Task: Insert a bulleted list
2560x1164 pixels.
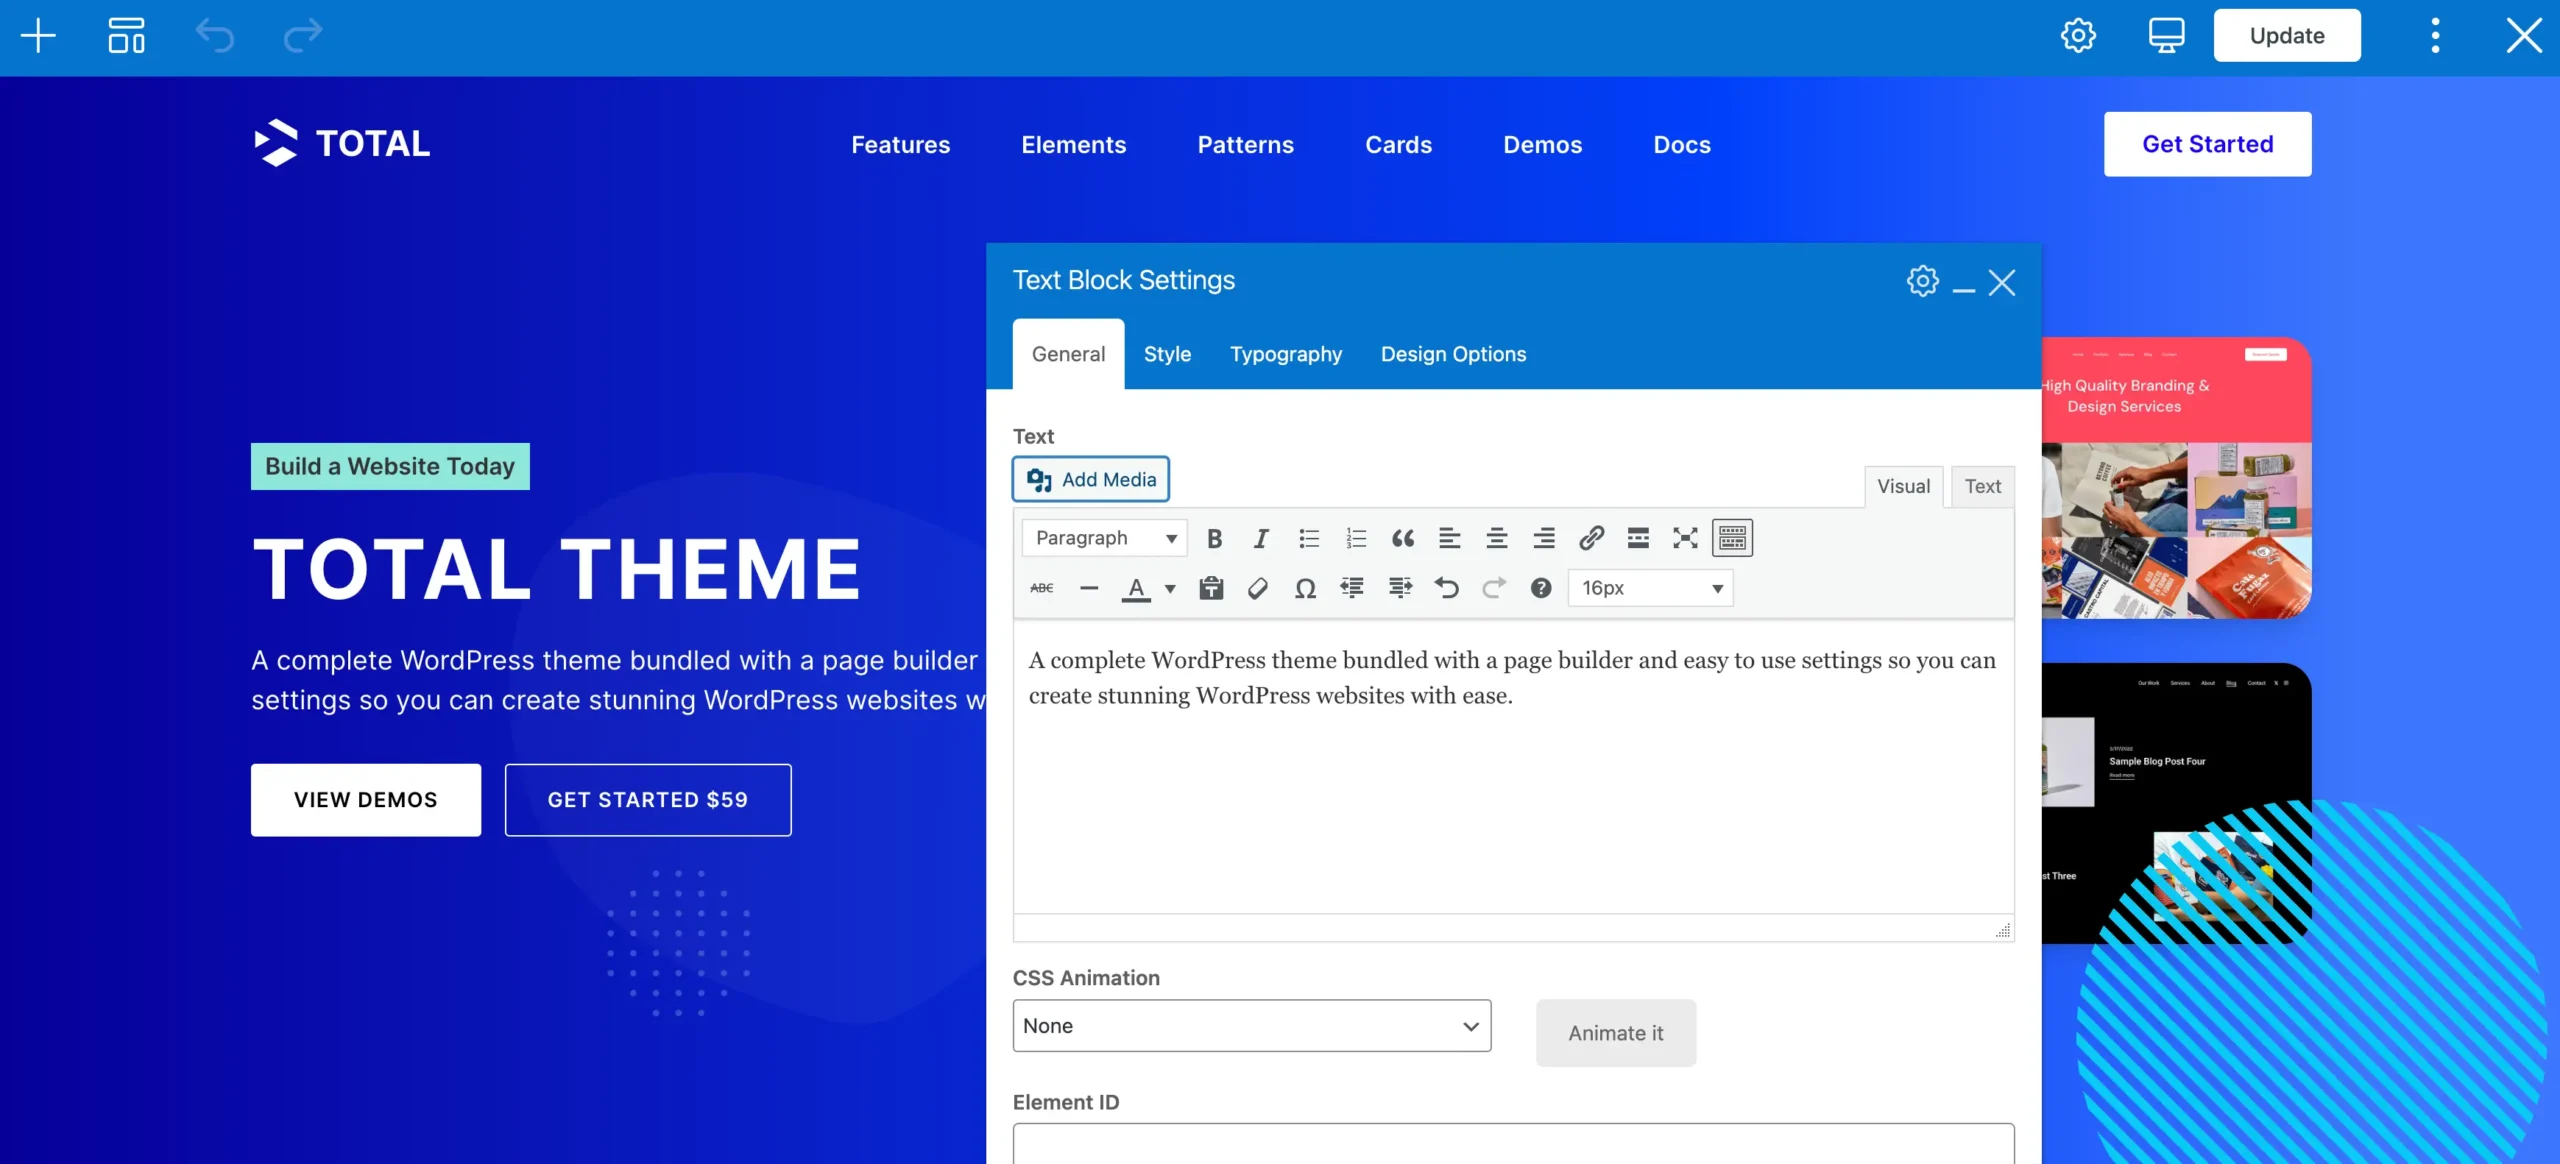Action: pyautogui.click(x=1309, y=539)
